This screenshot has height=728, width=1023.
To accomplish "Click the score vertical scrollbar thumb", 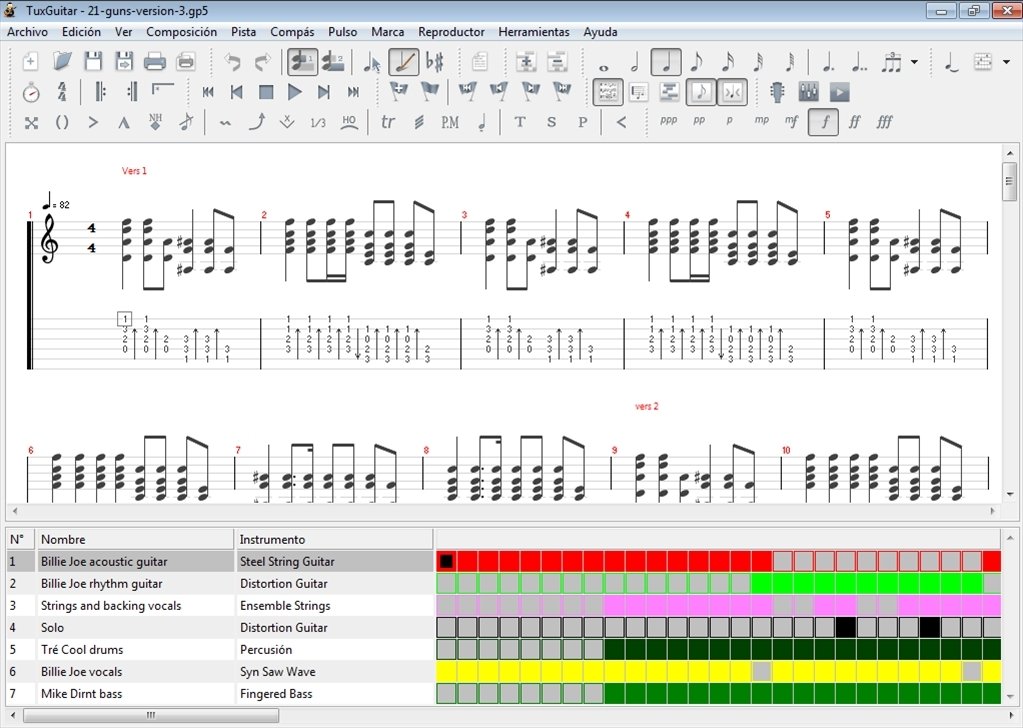I will (x=1009, y=181).
